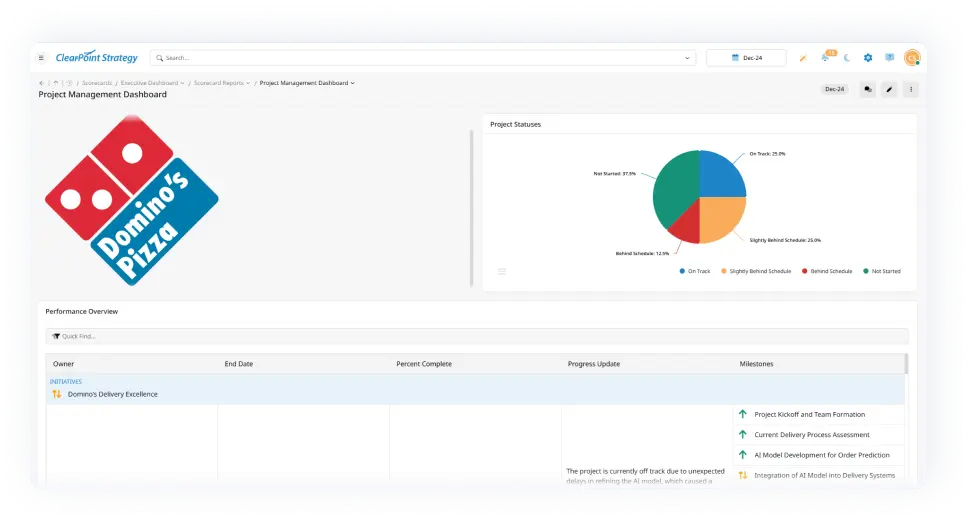Open the chart hamburger export menu

502,271
